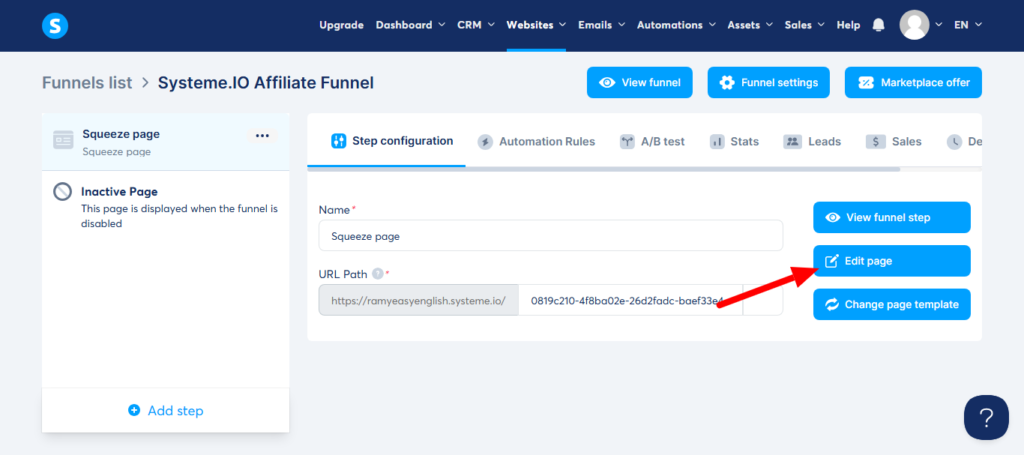
Task: Click the URL path input field
Action: 630,300
